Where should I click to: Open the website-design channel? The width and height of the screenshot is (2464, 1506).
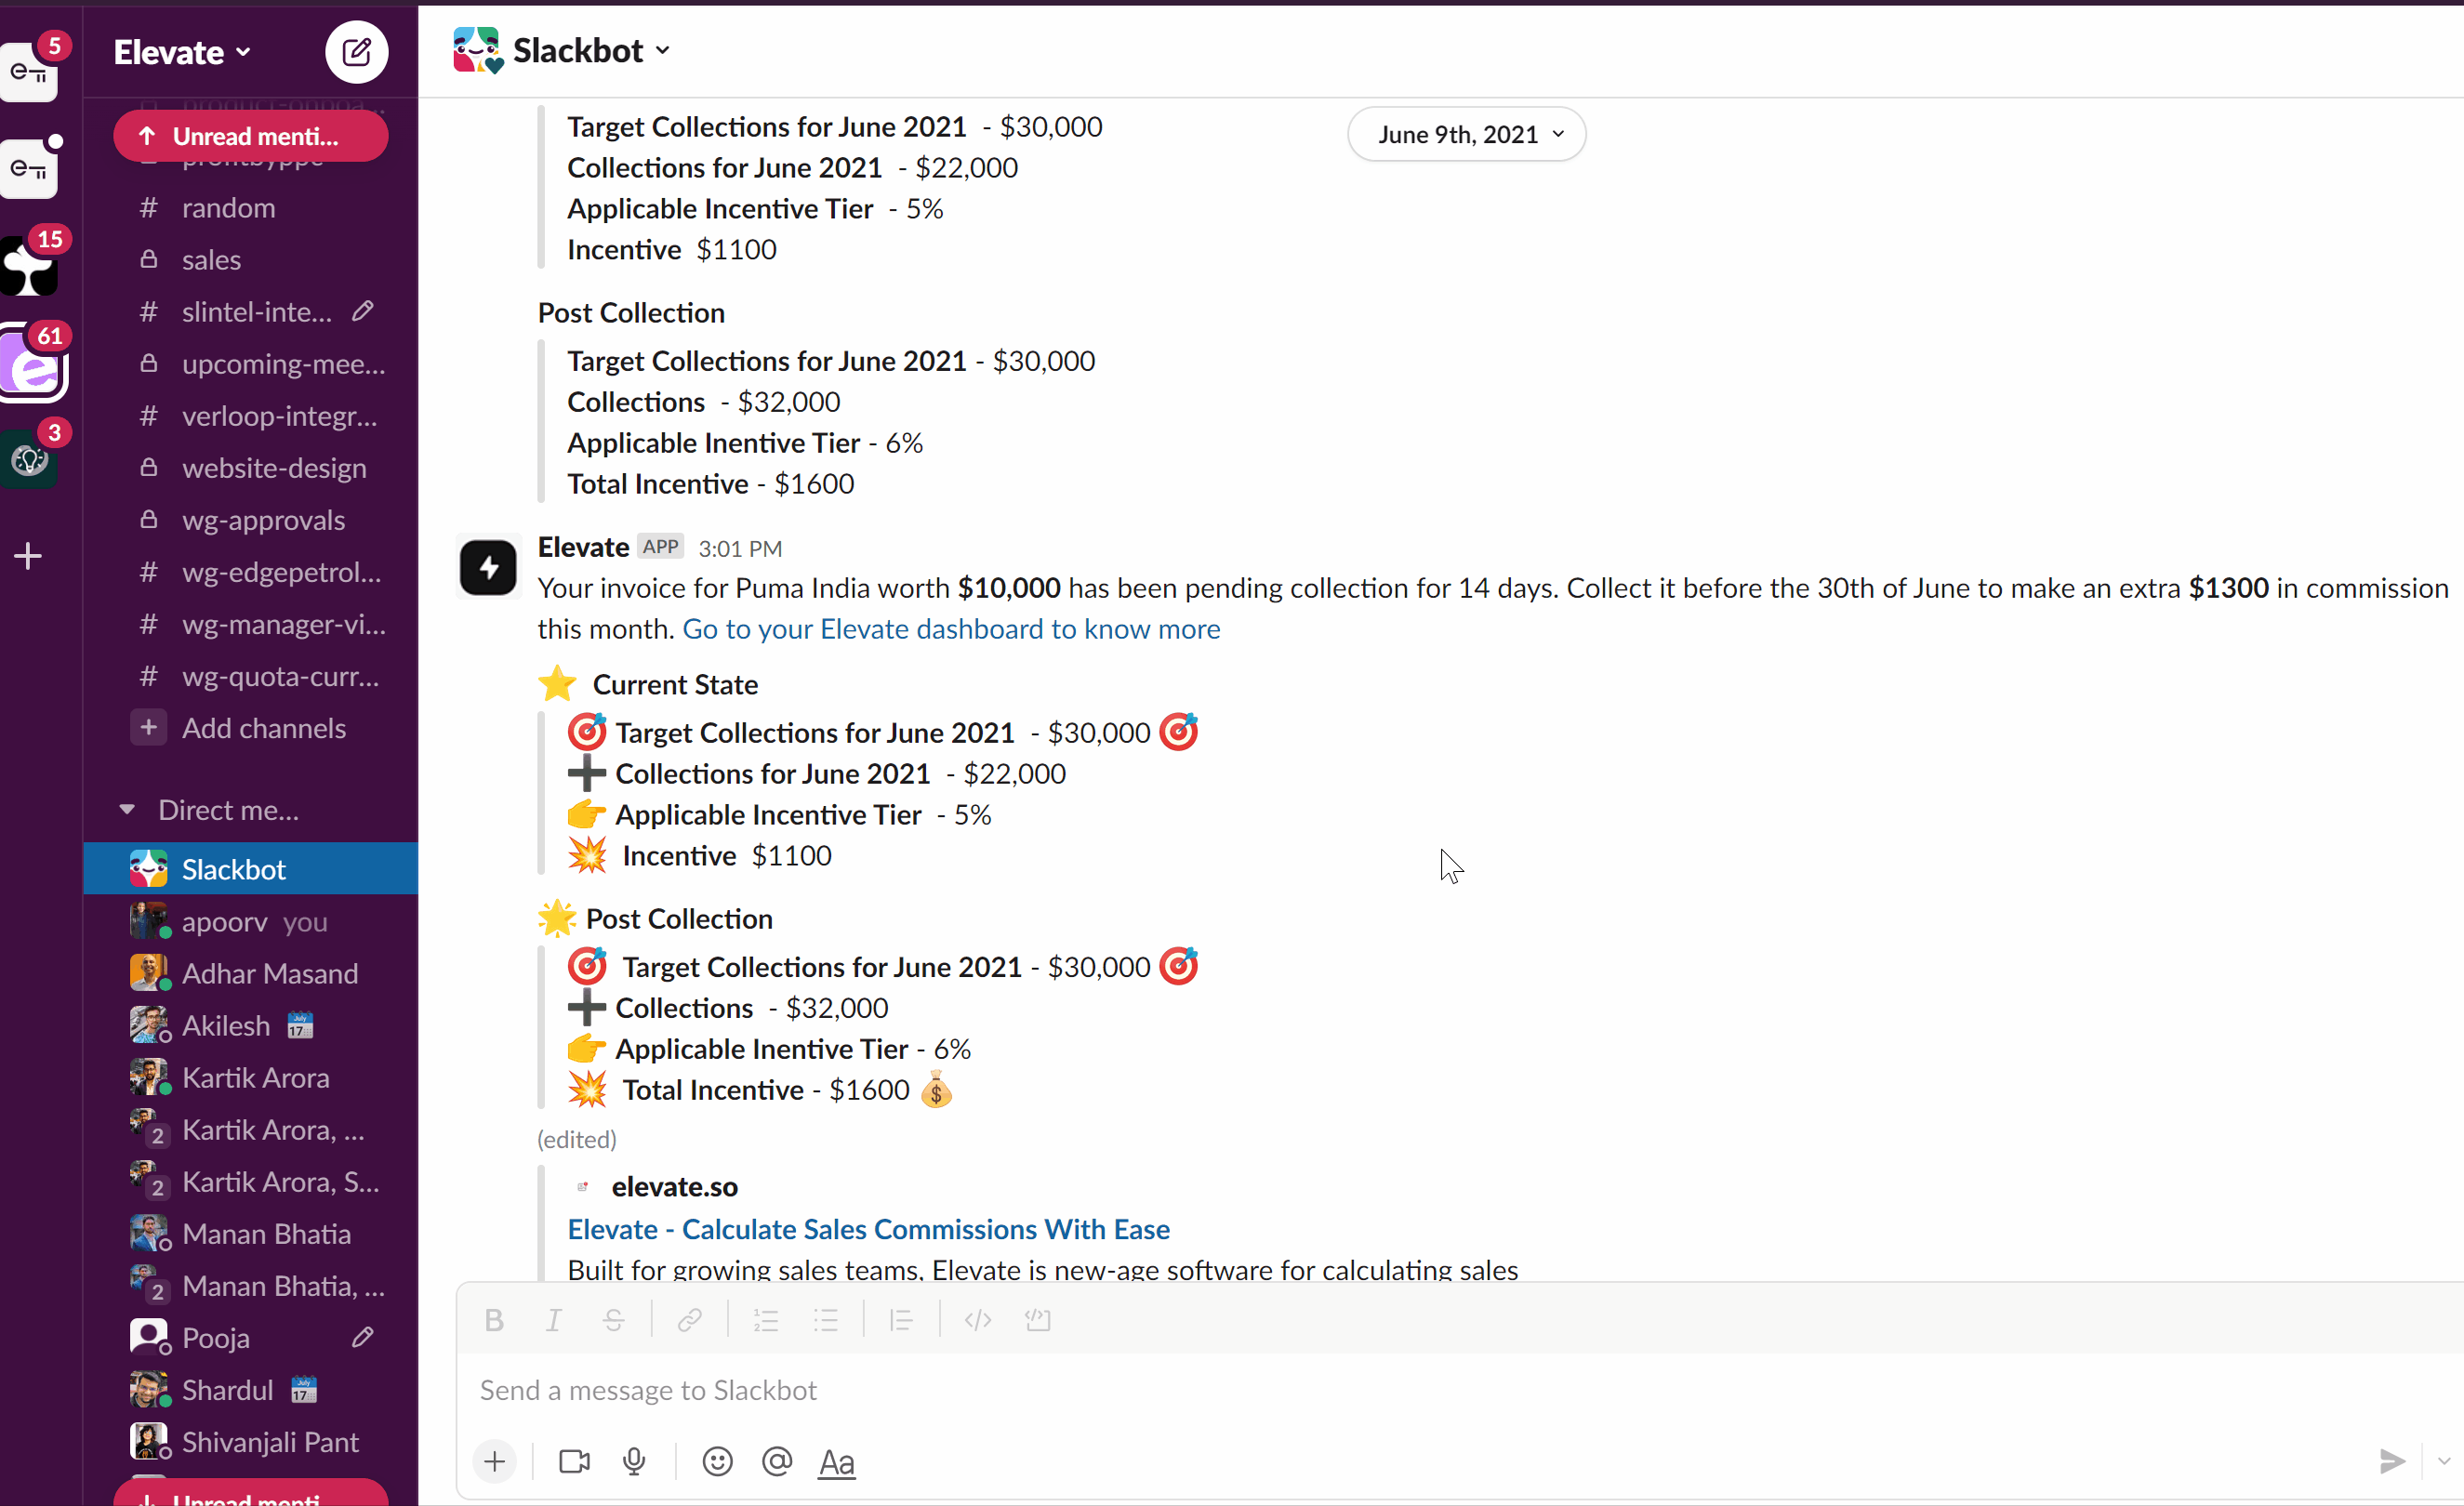tap(251, 468)
